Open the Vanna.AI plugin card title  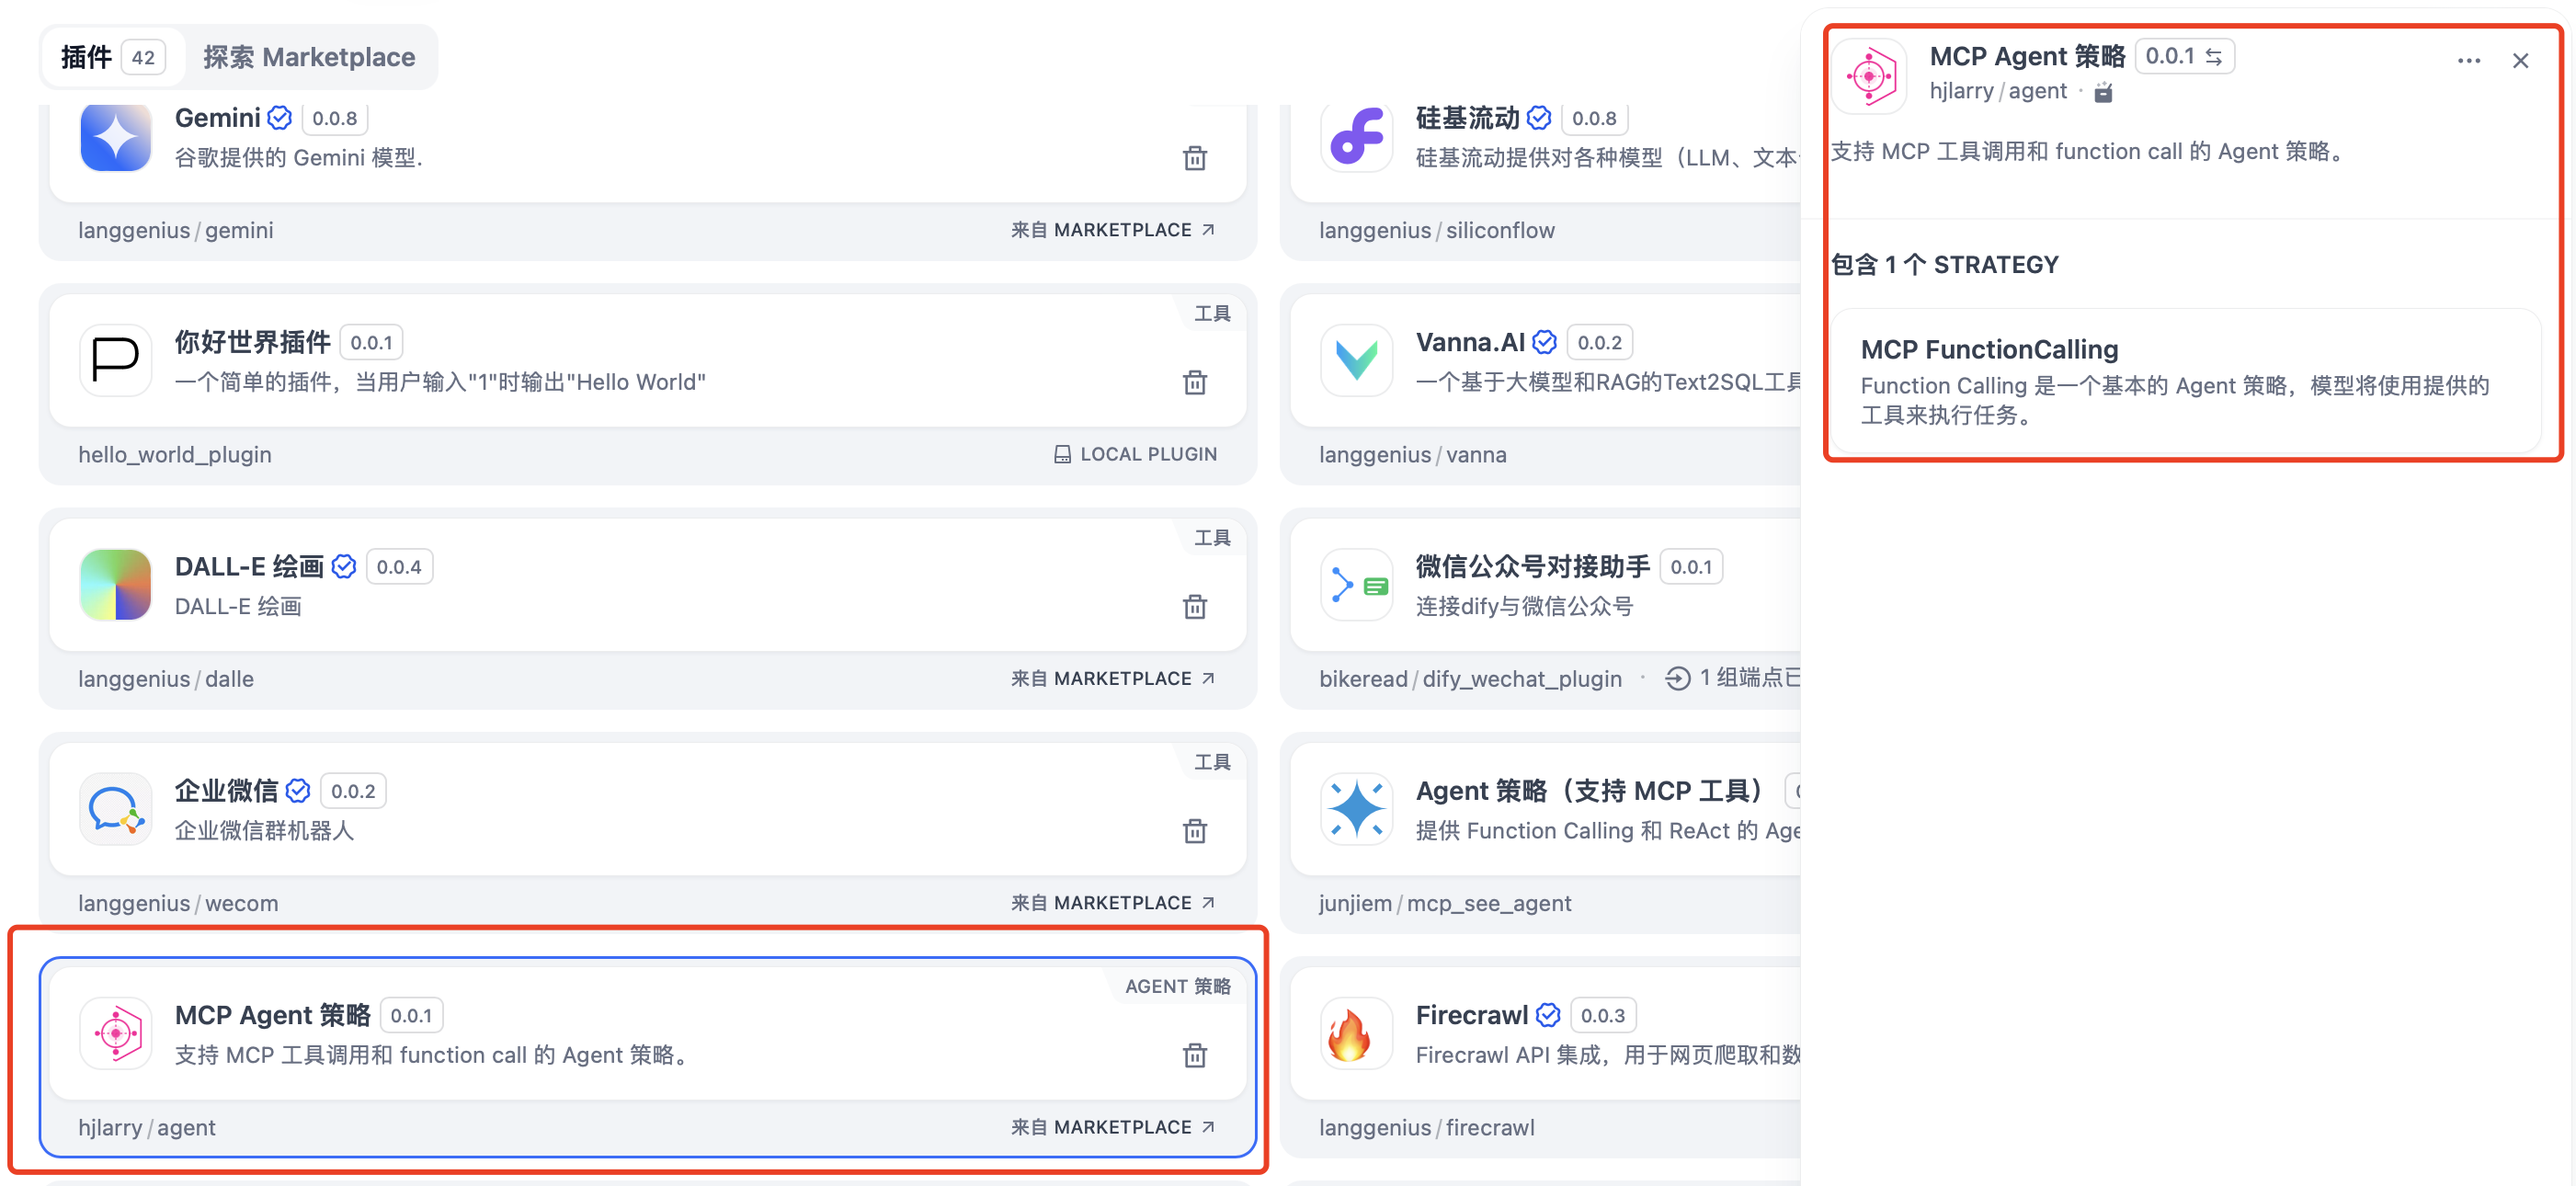(1470, 342)
